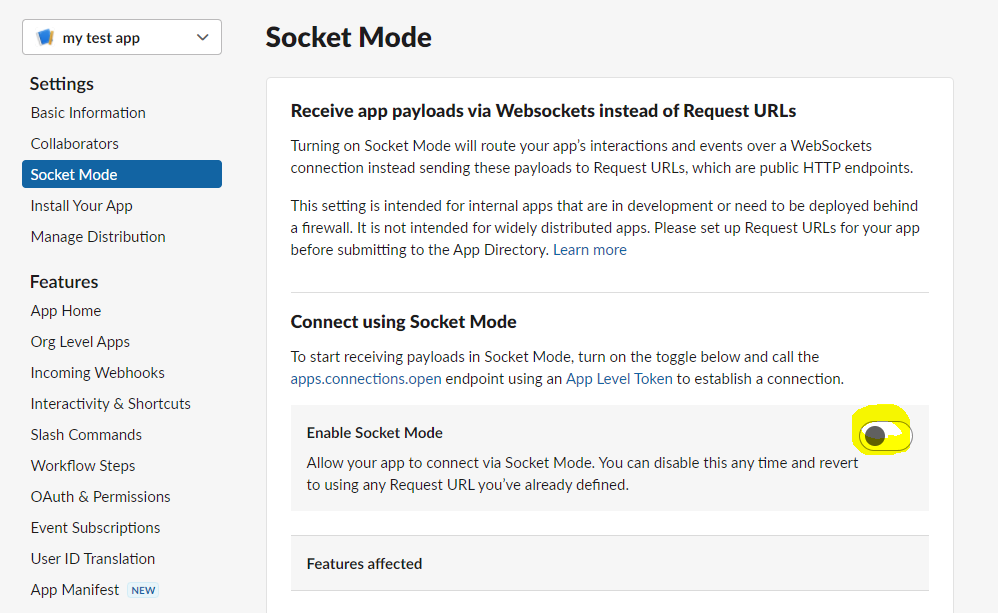Click the Enable Socket Mode label
This screenshot has width=998, height=613.
point(374,433)
